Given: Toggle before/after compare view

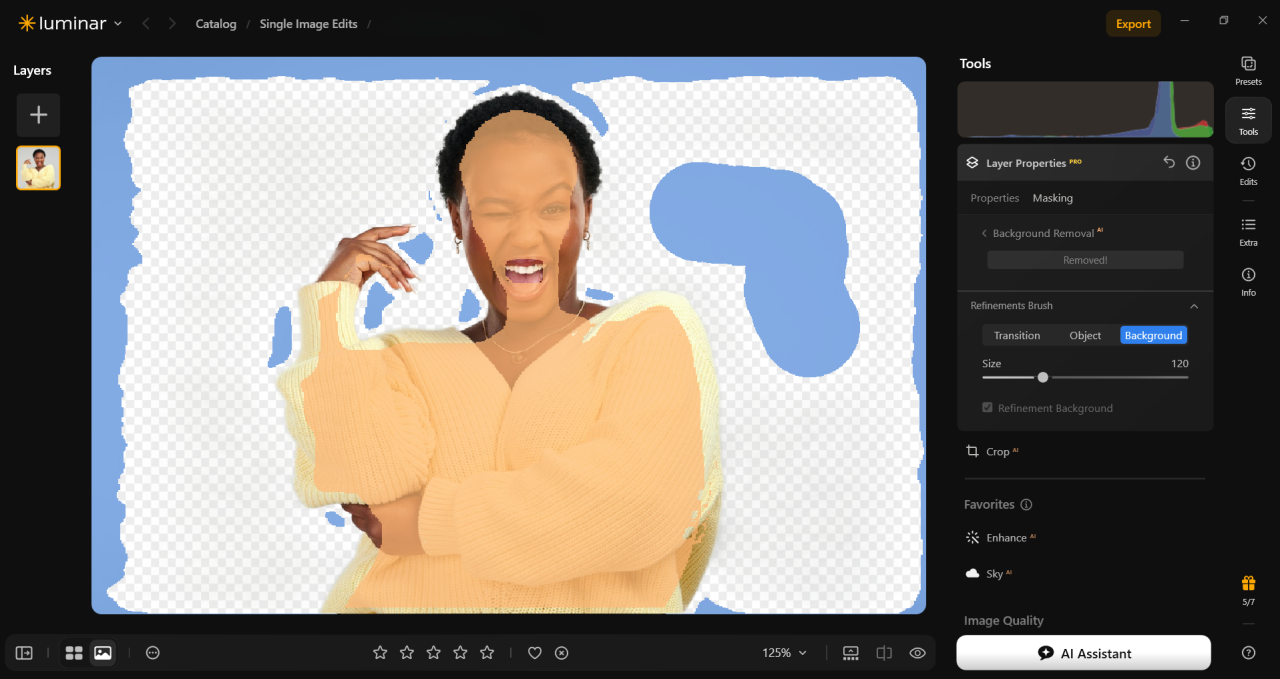Looking at the screenshot, I should point(884,653).
